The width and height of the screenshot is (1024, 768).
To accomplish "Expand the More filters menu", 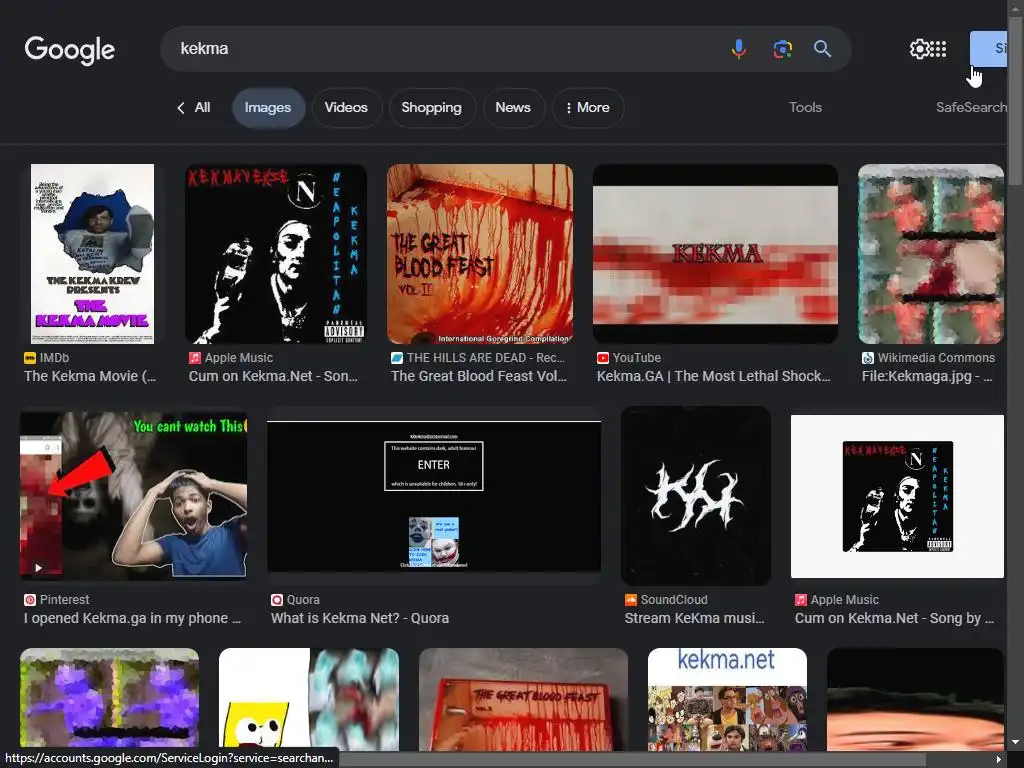I will click(x=588, y=108).
